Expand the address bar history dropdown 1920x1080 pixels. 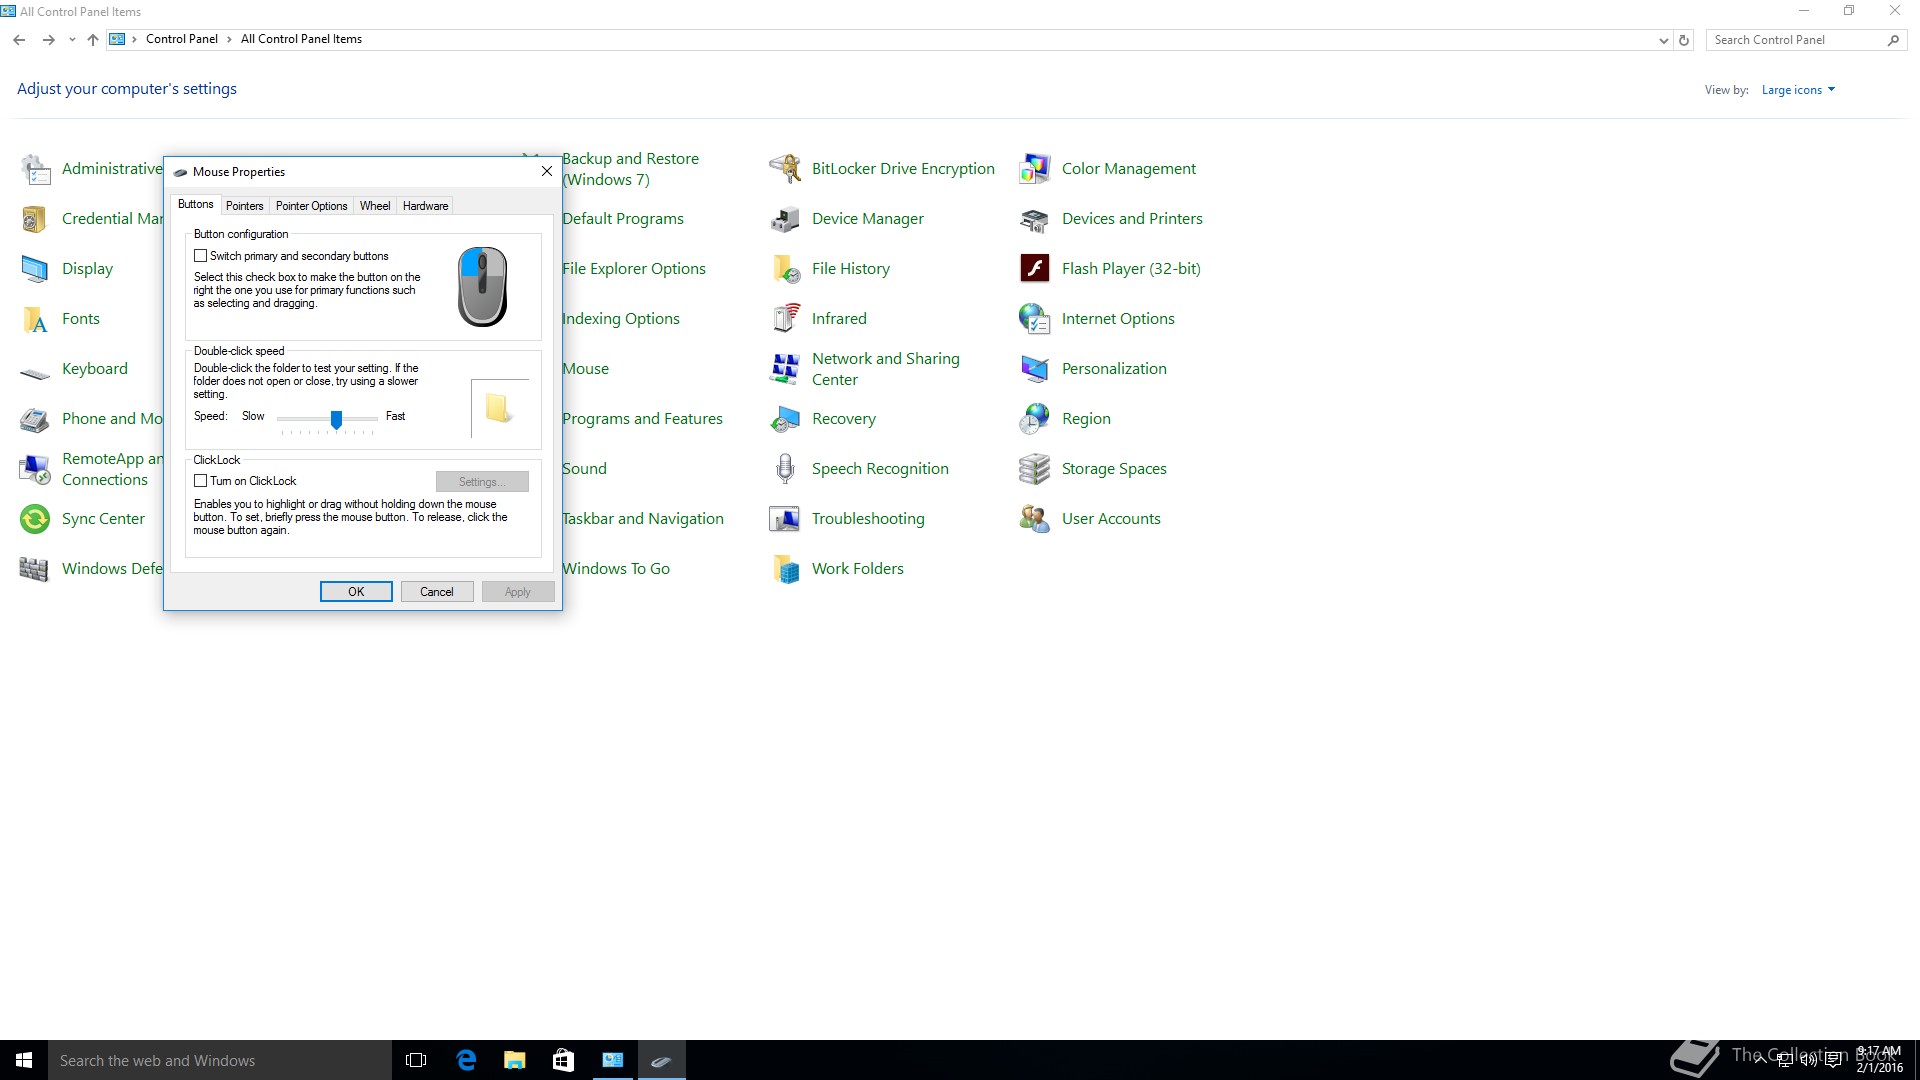point(1663,41)
